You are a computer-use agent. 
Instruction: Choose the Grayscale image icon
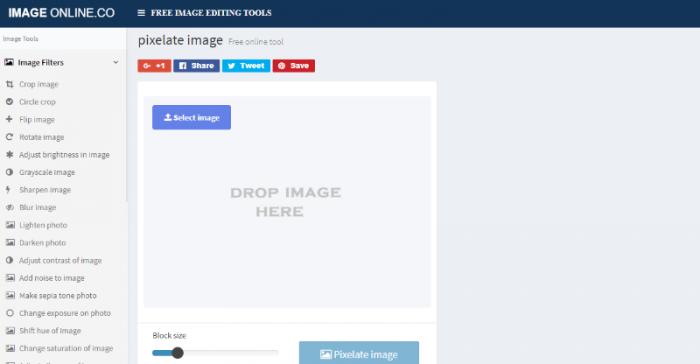click(x=9, y=172)
